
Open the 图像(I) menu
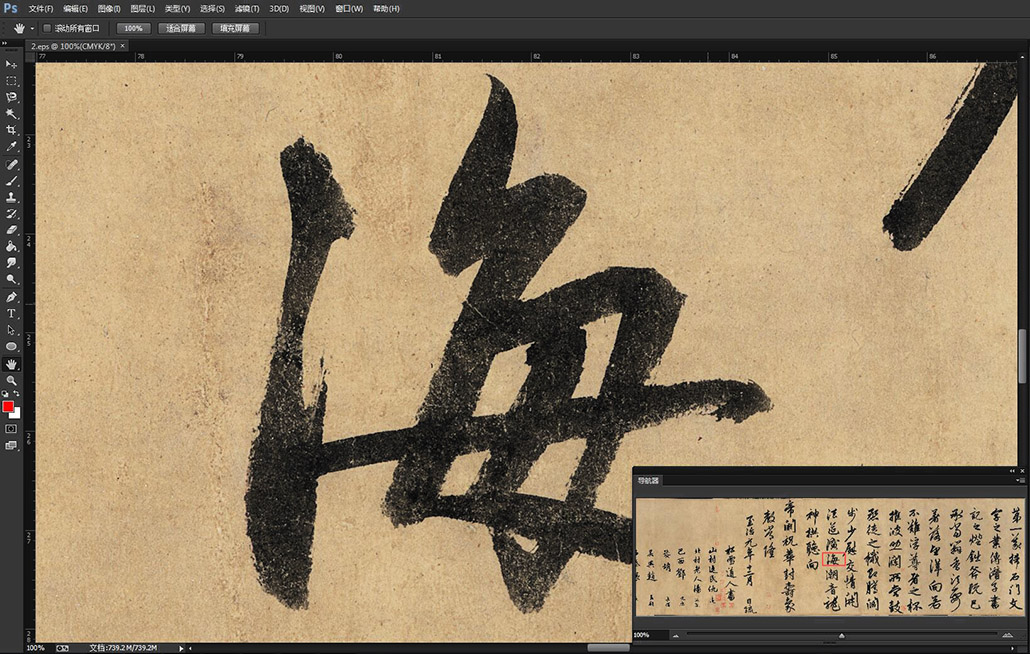(109, 9)
